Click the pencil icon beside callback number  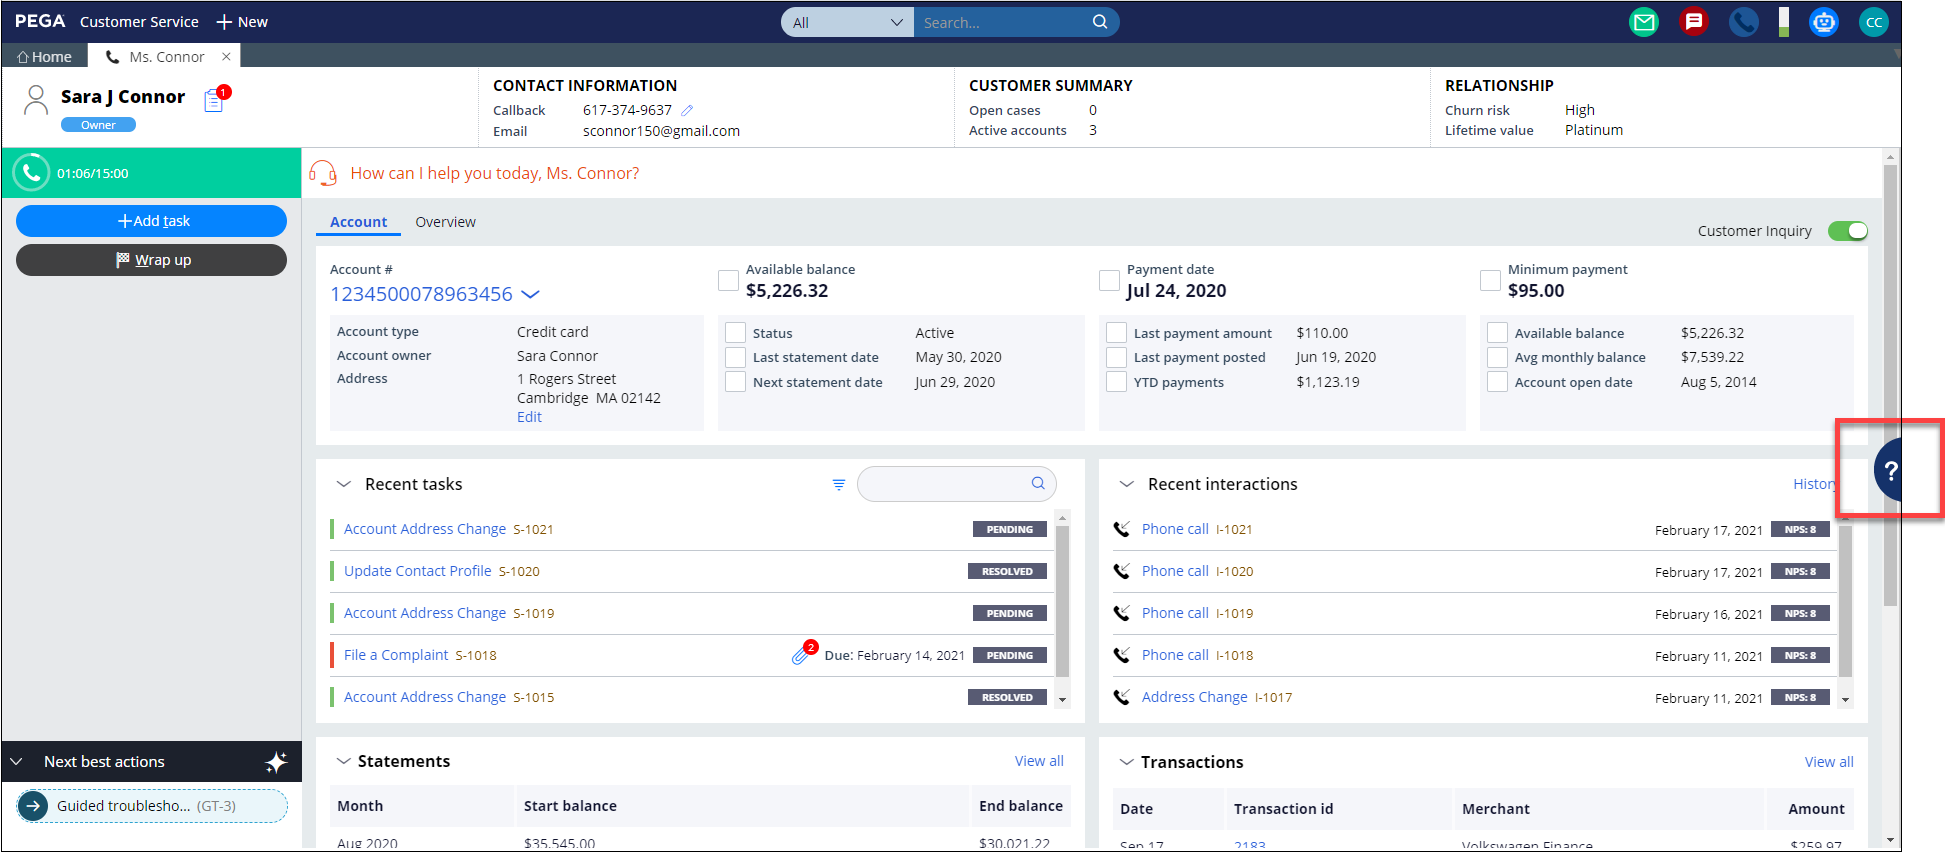[687, 110]
